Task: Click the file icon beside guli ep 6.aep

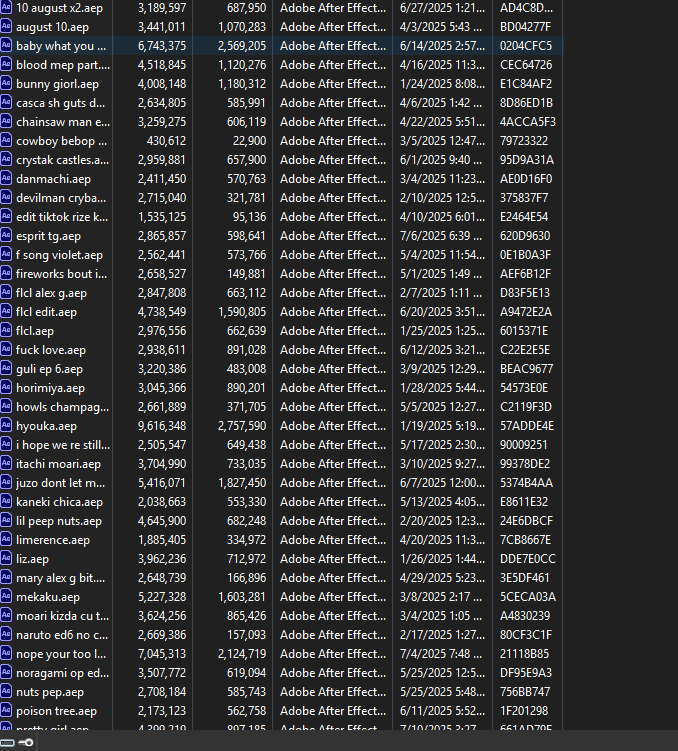Action: [x=6, y=368]
